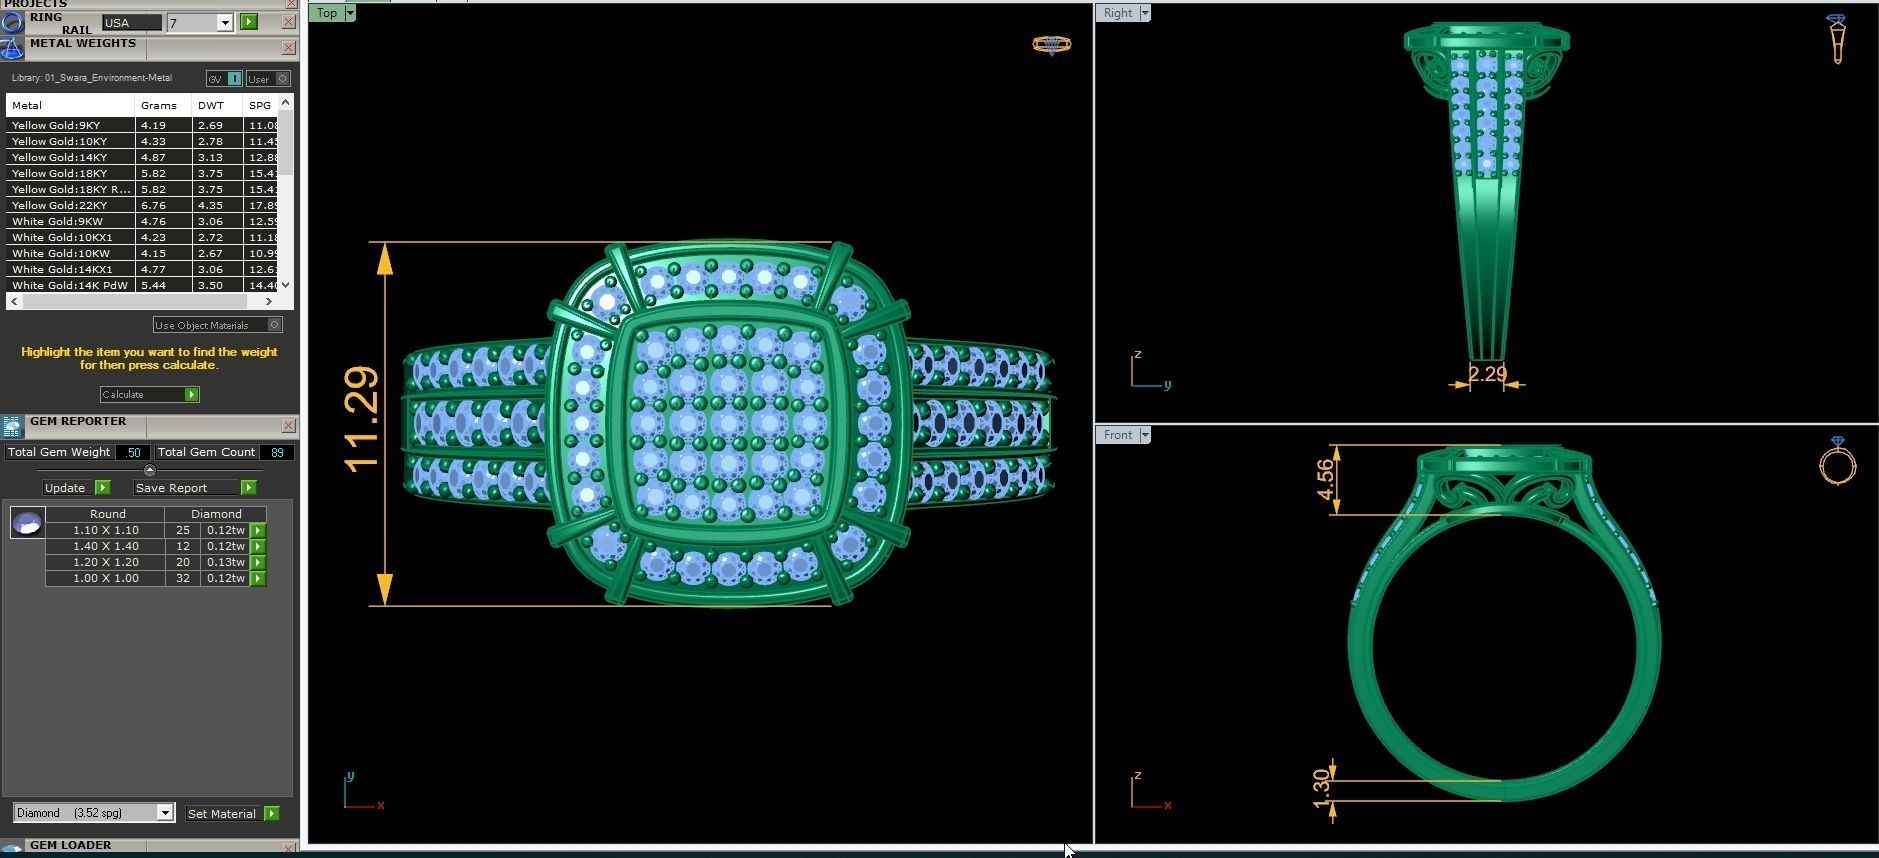Image resolution: width=1879 pixels, height=858 pixels.
Task: Click the 2.29 dimension in Right view
Action: pyautogui.click(x=1487, y=374)
